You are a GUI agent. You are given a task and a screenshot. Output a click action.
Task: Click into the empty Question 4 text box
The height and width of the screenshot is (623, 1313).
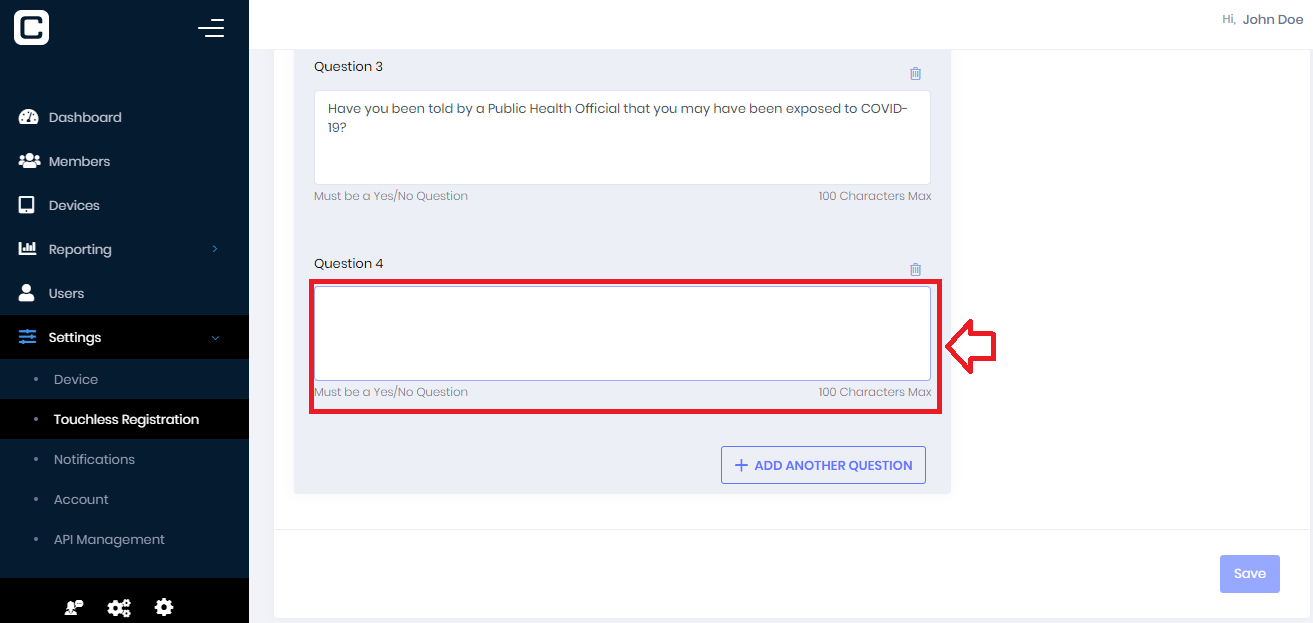(x=622, y=333)
